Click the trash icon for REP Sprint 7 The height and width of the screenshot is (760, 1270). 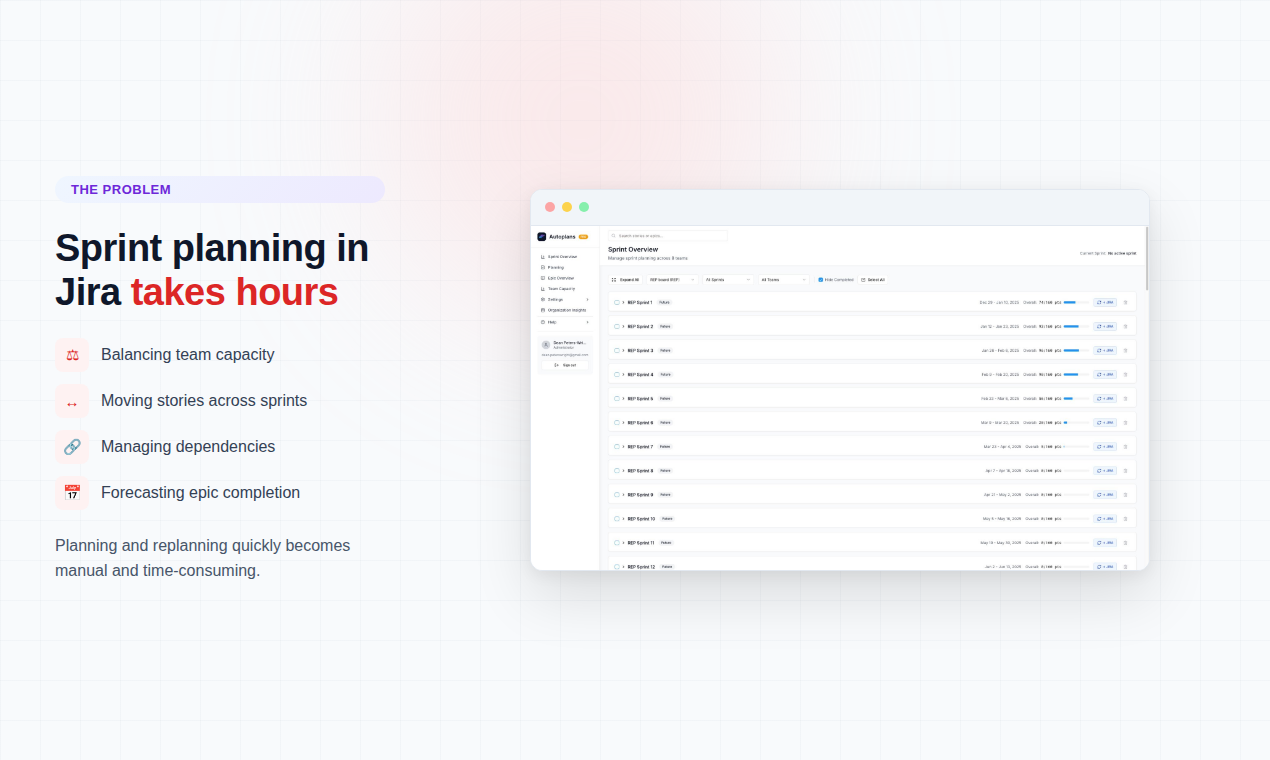[1125, 446]
